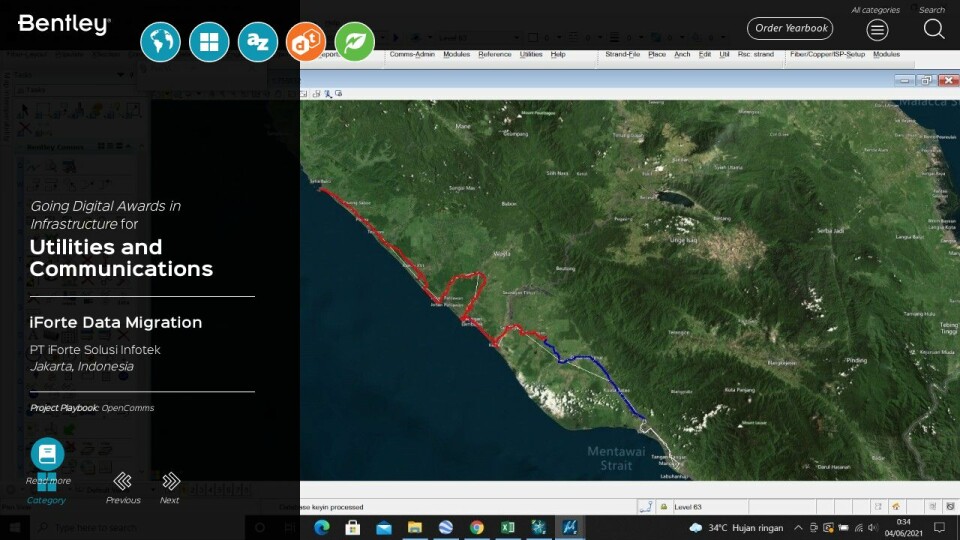The width and height of the screenshot is (960, 540).
Task: Open Microsoft Edge from the taskbar
Action: (x=321, y=527)
